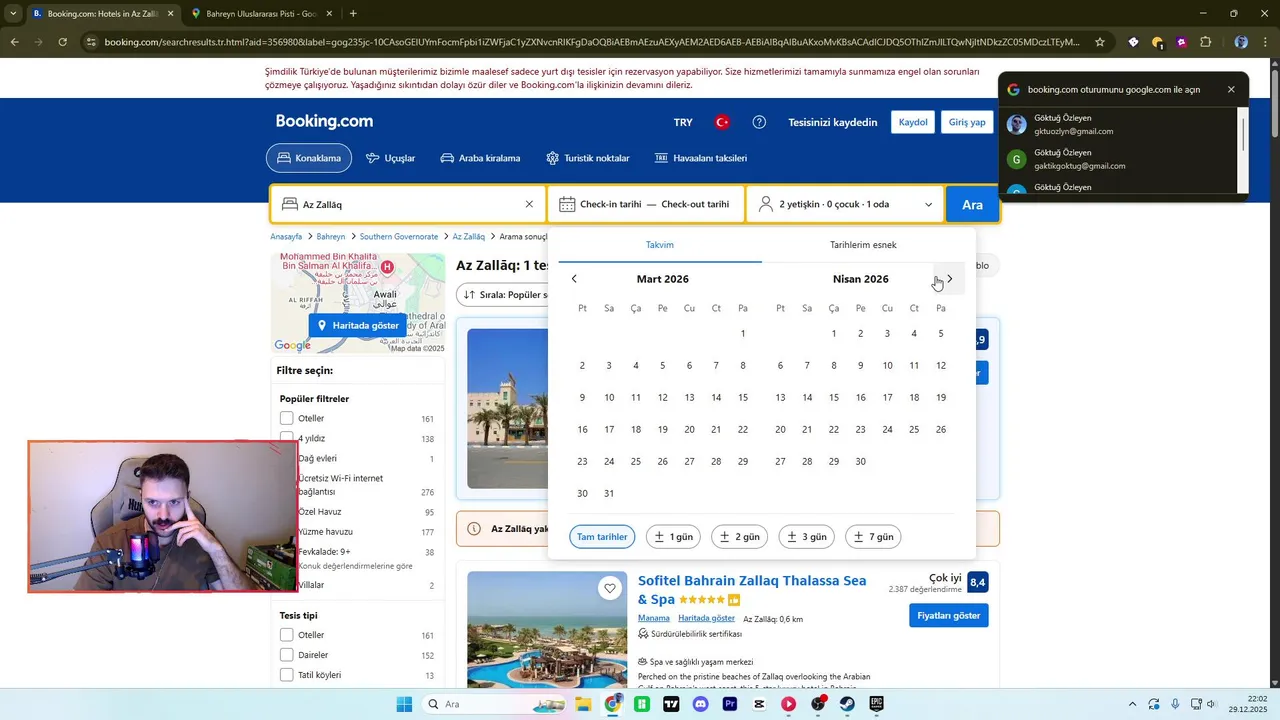Click Fiyatları göster for Sofitel Bahrain
Screen dimensions: 1280x720
pos(949,615)
